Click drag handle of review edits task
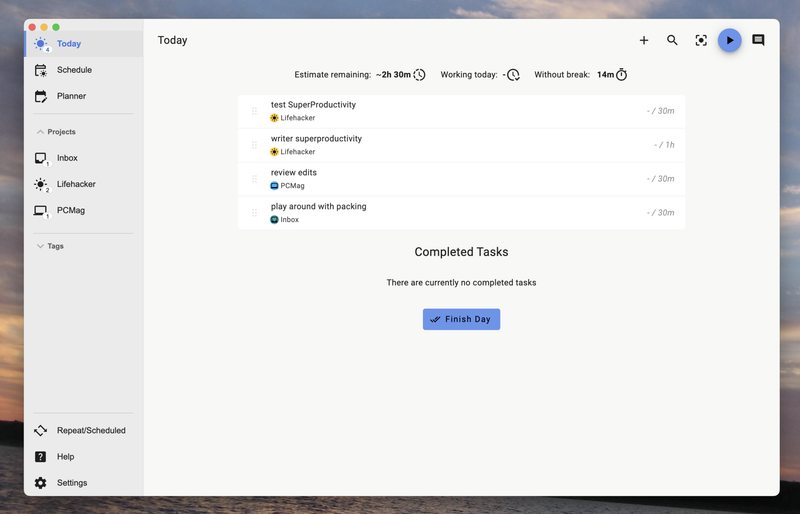800x514 pixels. coord(254,179)
